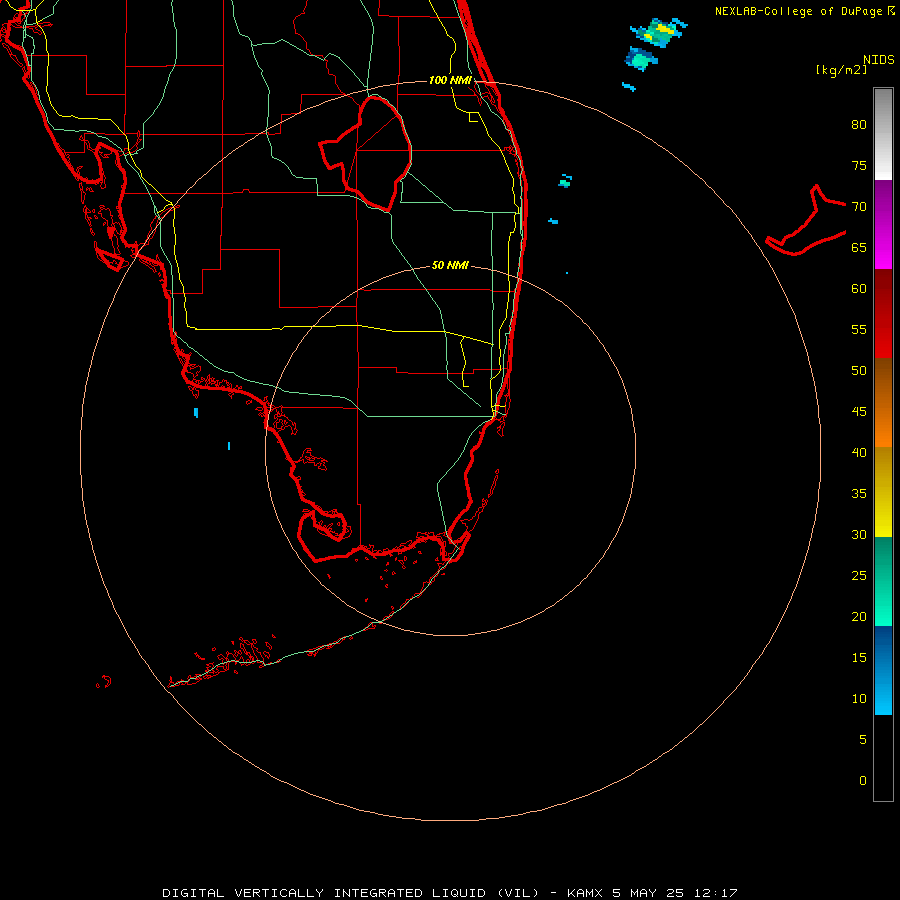The image size is (900, 900).
Task: Click the largest VIL echo with yellow core
Action: coord(659,32)
